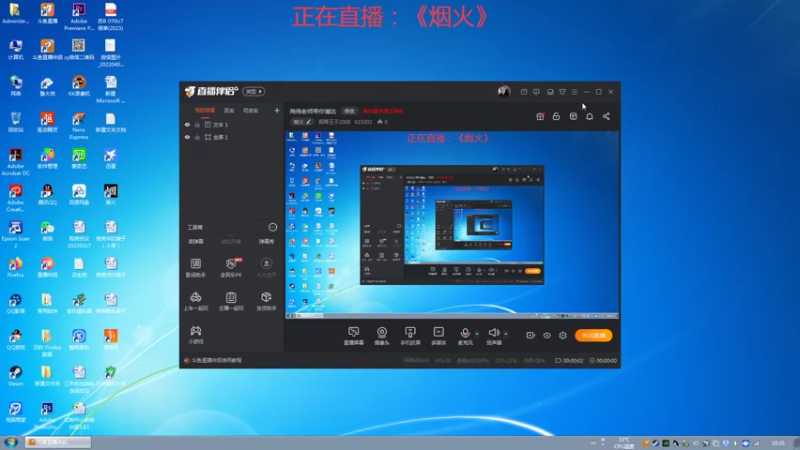The height and width of the screenshot is (450, 800).
Task: Open the 读弹幕 tool
Action: (x=196, y=241)
